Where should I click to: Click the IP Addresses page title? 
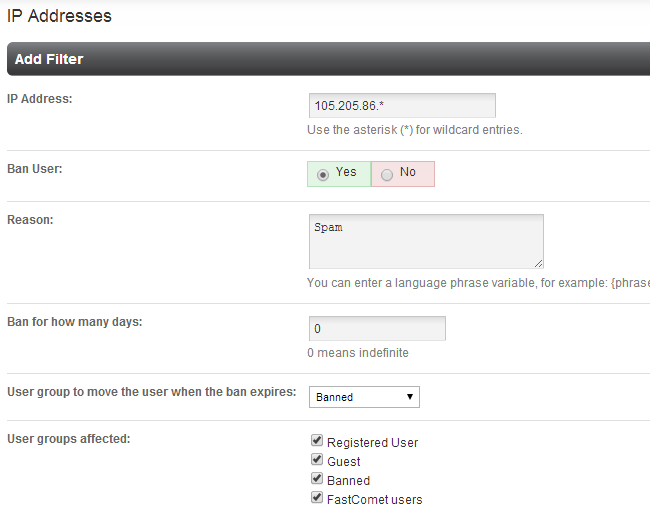[59, 16]
